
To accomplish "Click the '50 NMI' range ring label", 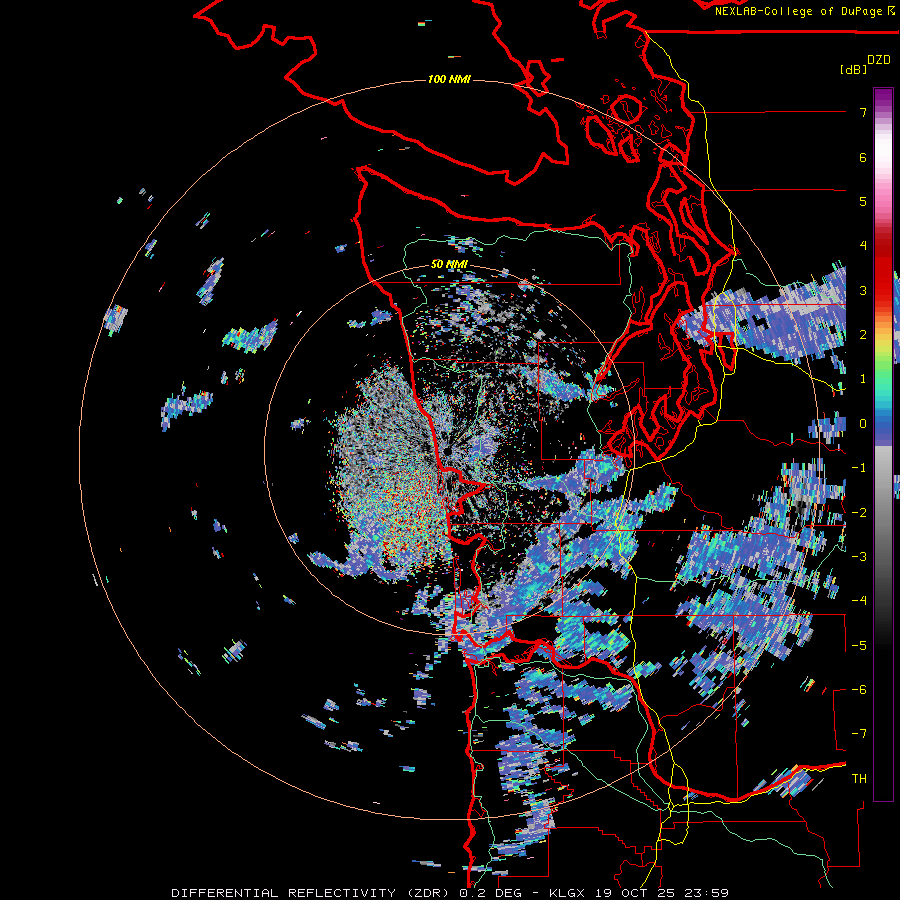I will 449,265.
